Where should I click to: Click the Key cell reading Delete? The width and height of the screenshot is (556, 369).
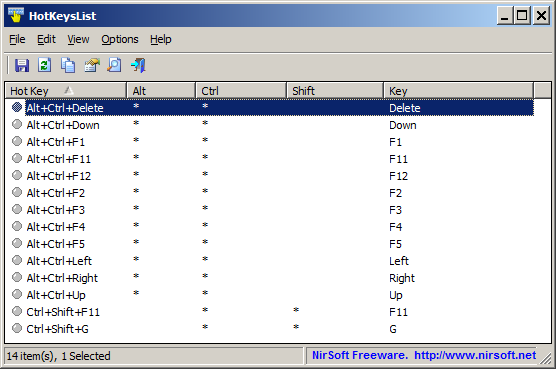point(405,108)
